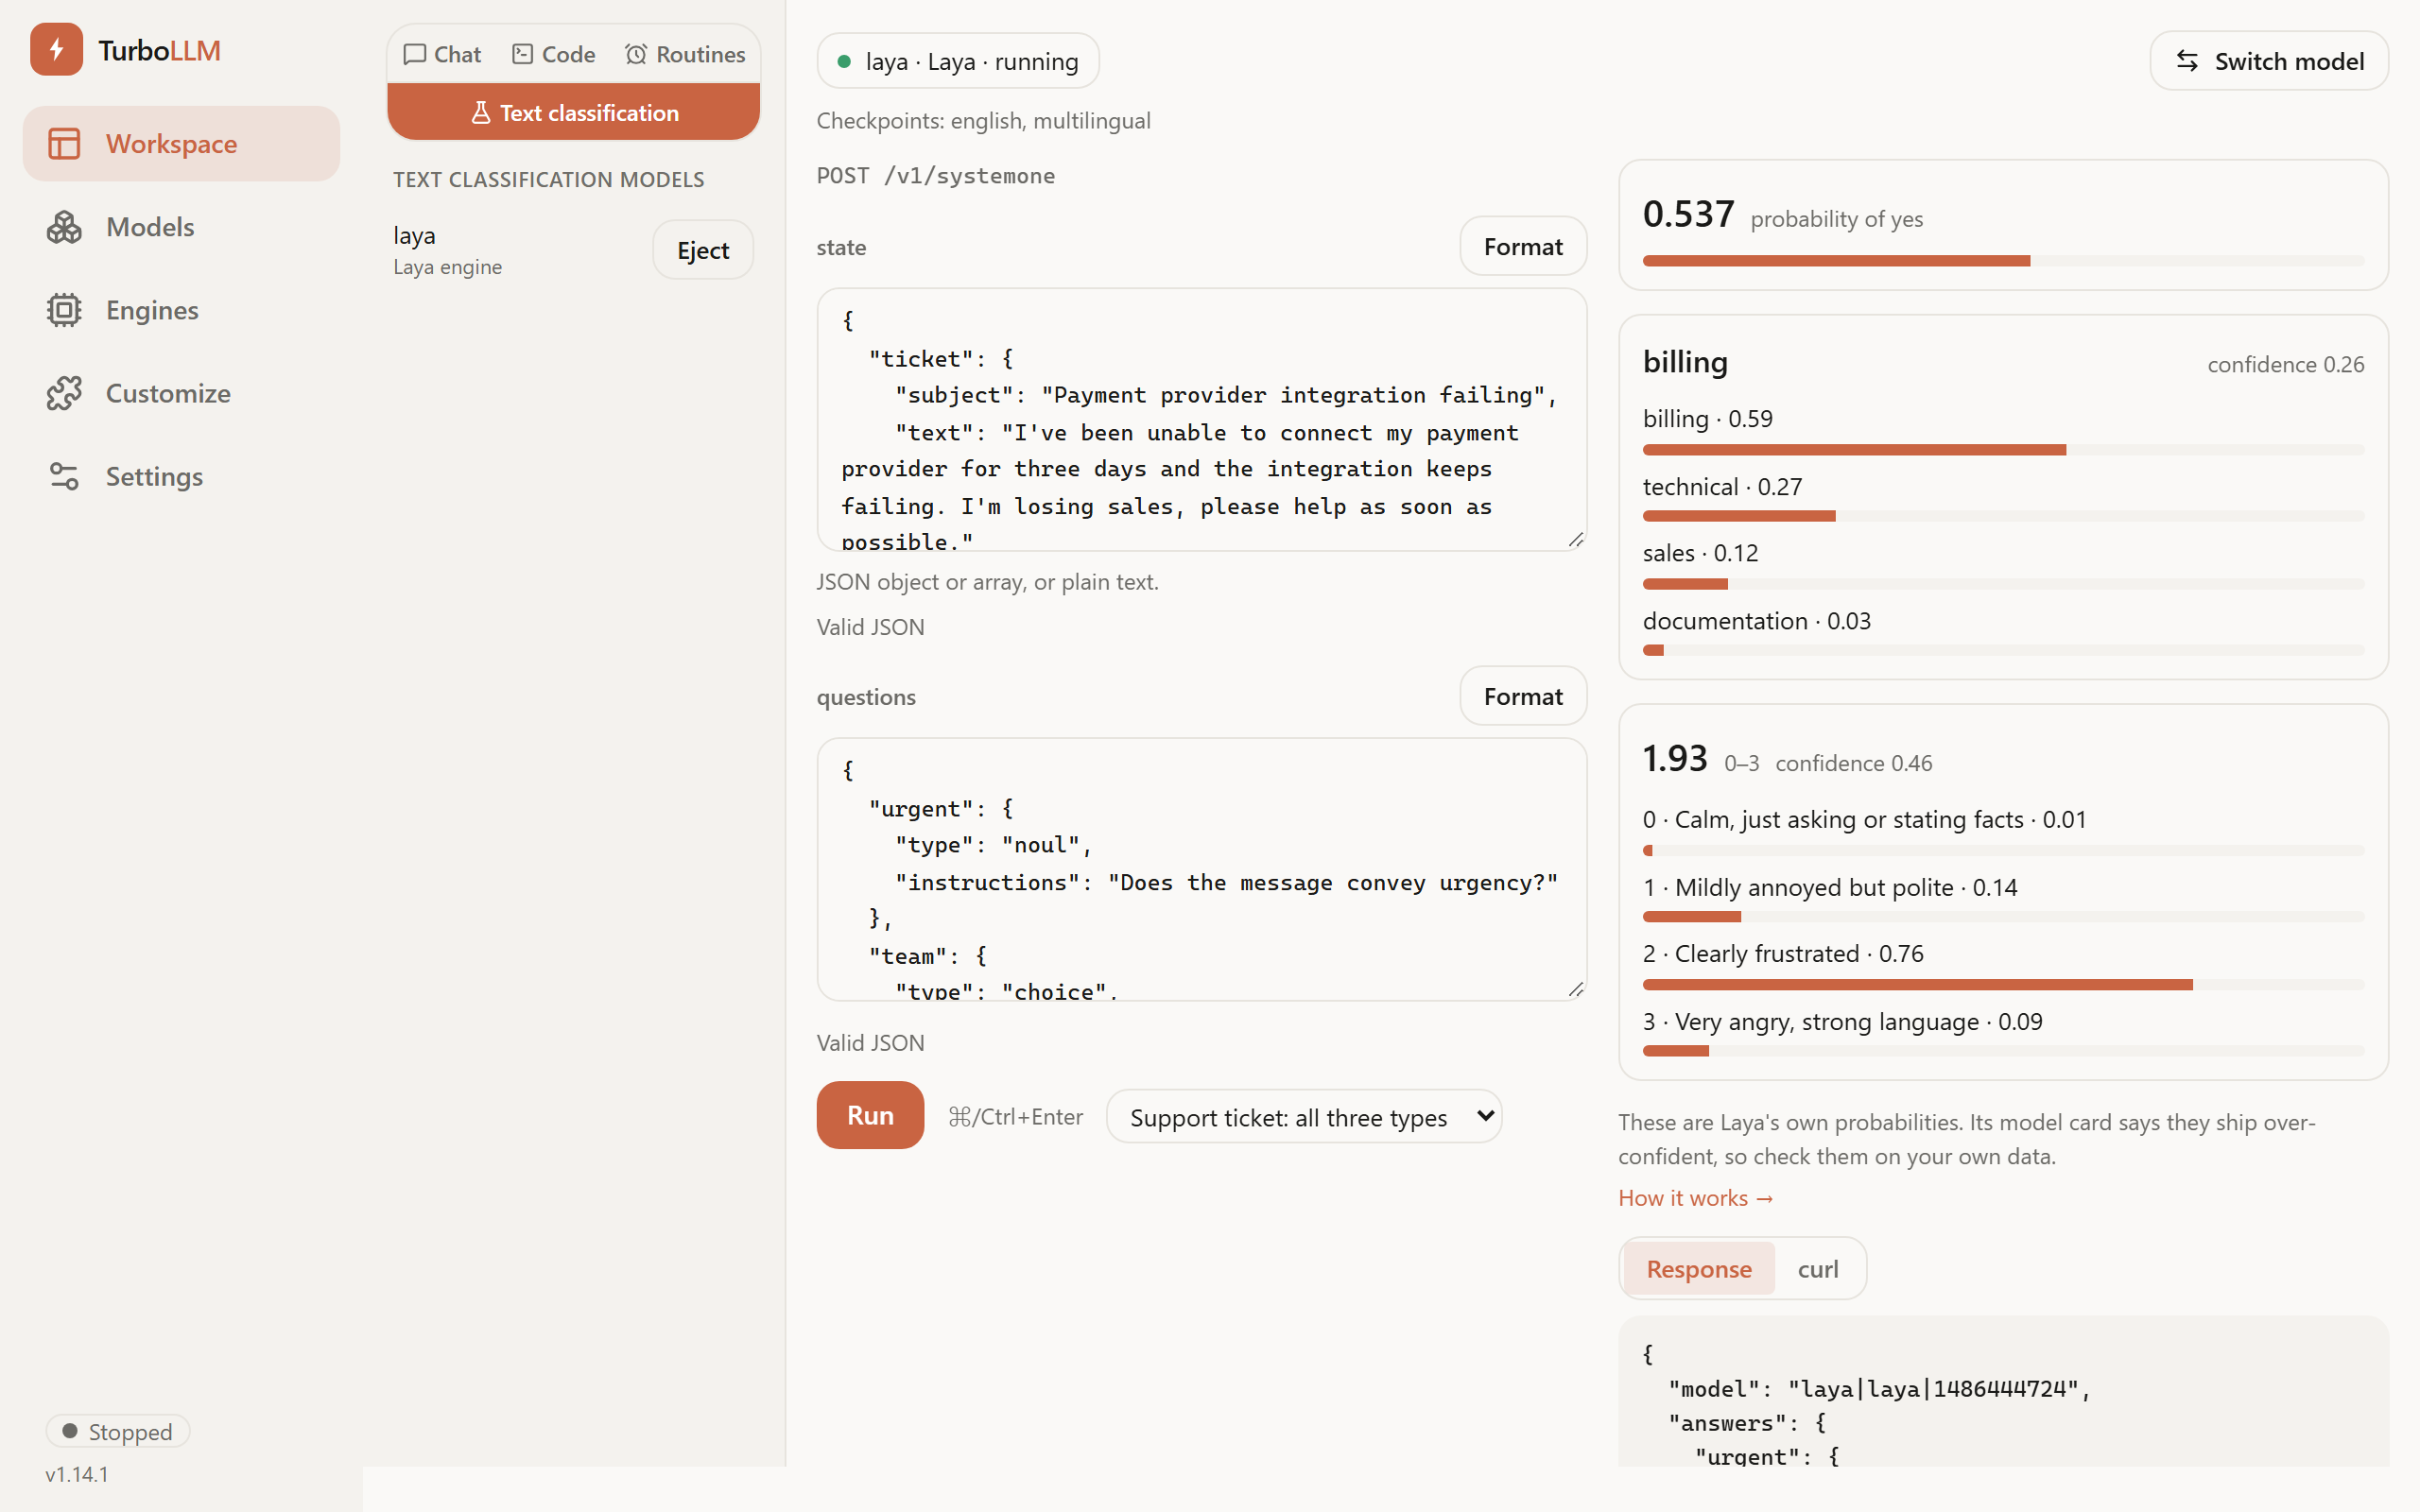This screenshot has height=1512, width=2420.
Task: Click the flask icon on Text classification
Action: (x=481, y=113)
